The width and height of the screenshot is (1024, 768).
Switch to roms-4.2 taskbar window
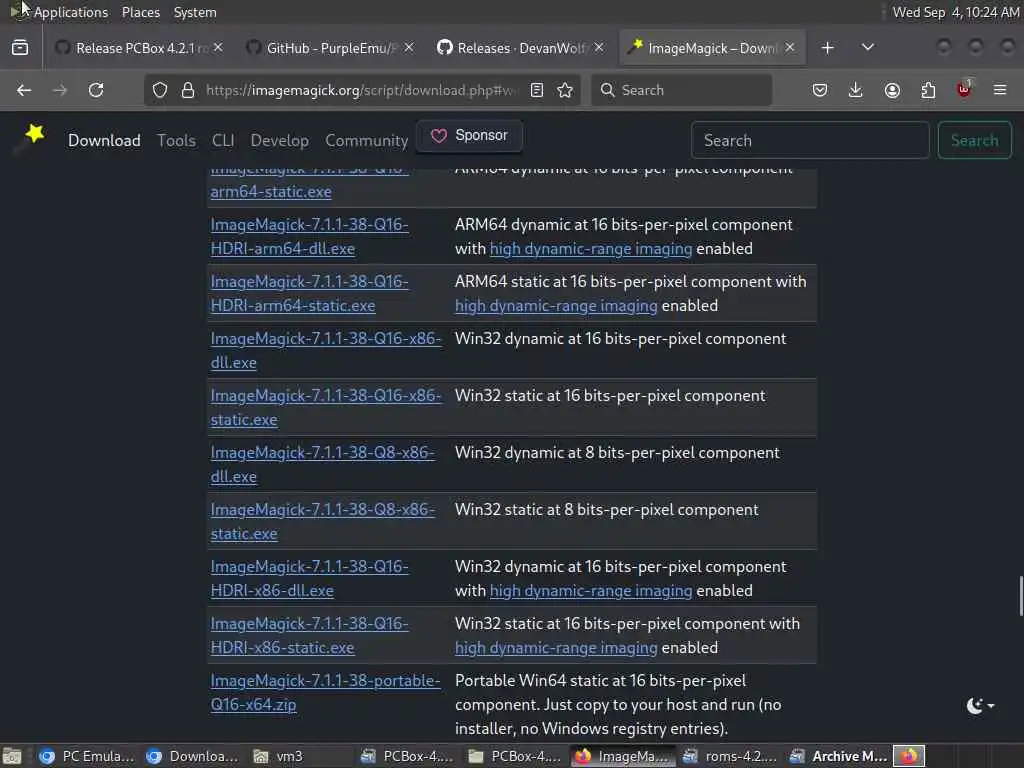tap(731, 756)
